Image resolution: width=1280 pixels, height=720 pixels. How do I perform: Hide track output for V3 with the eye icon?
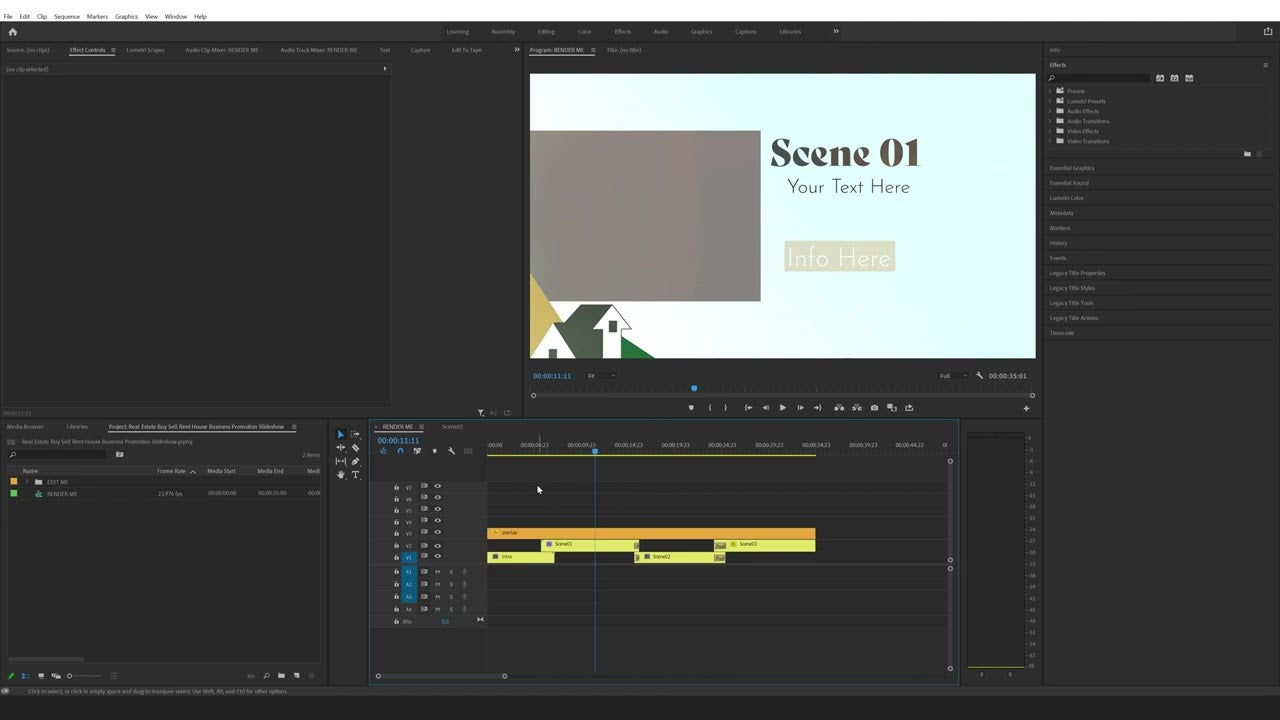point(437,533)
